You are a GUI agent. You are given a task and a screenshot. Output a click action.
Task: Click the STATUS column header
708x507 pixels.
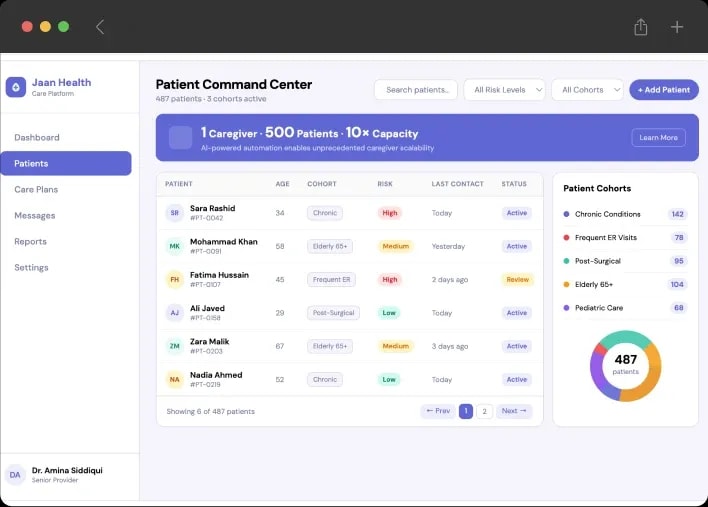coord(514,184)
